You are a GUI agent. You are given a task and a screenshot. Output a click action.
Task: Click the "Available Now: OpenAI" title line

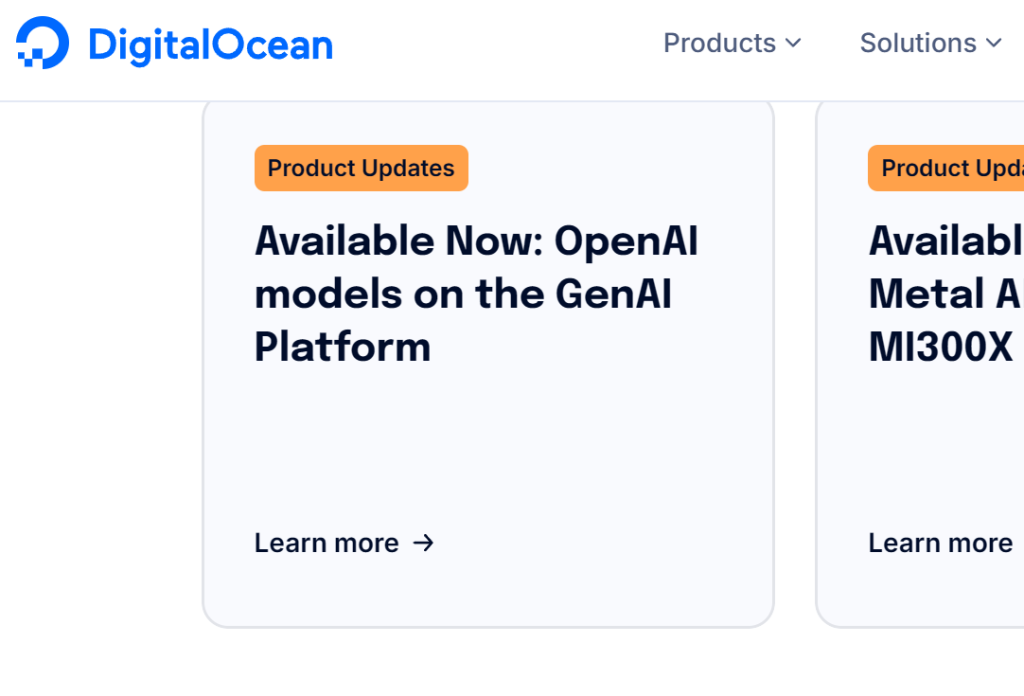click(476, 241)
